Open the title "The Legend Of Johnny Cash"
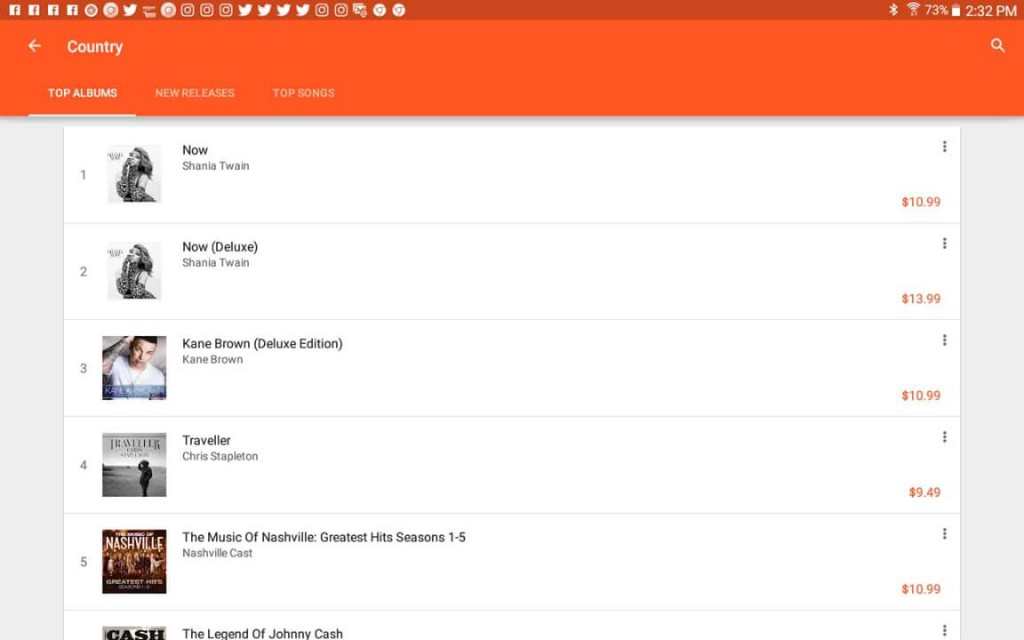 [x=263, y=633]
